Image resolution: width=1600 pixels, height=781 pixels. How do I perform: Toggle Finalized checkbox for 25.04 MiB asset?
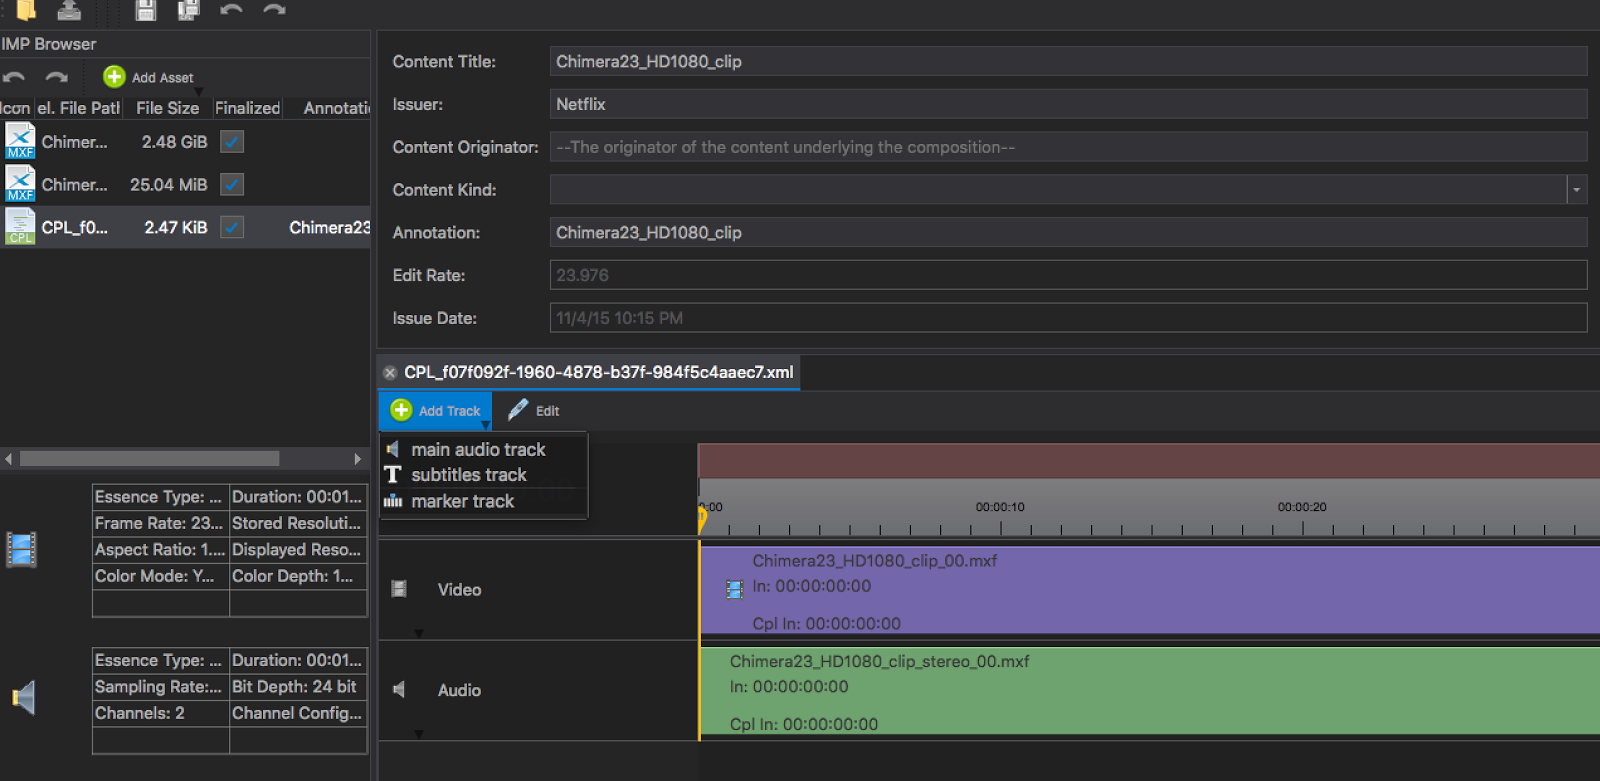tap(232, 185)
